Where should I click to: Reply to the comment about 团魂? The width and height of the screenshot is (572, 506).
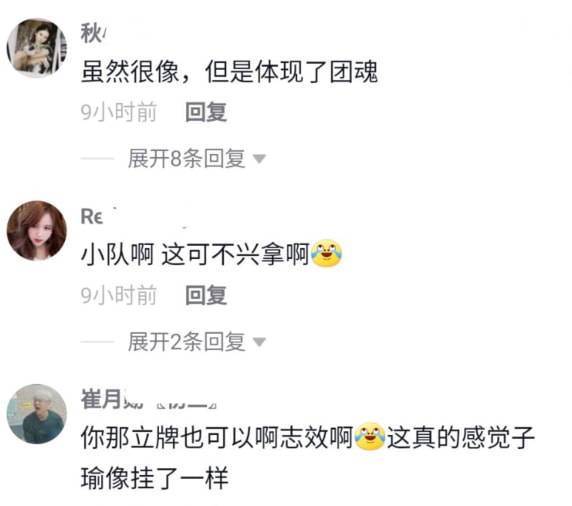tap(206, 112)
